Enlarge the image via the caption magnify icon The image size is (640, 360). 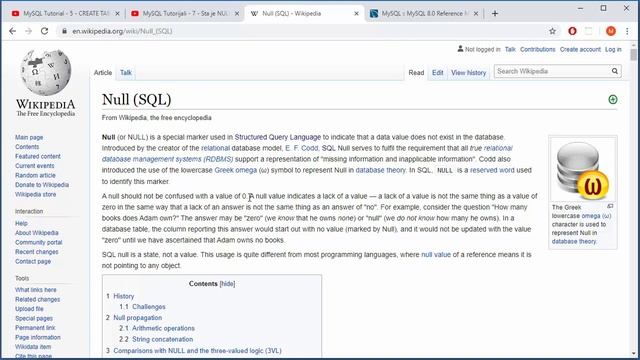610,207
